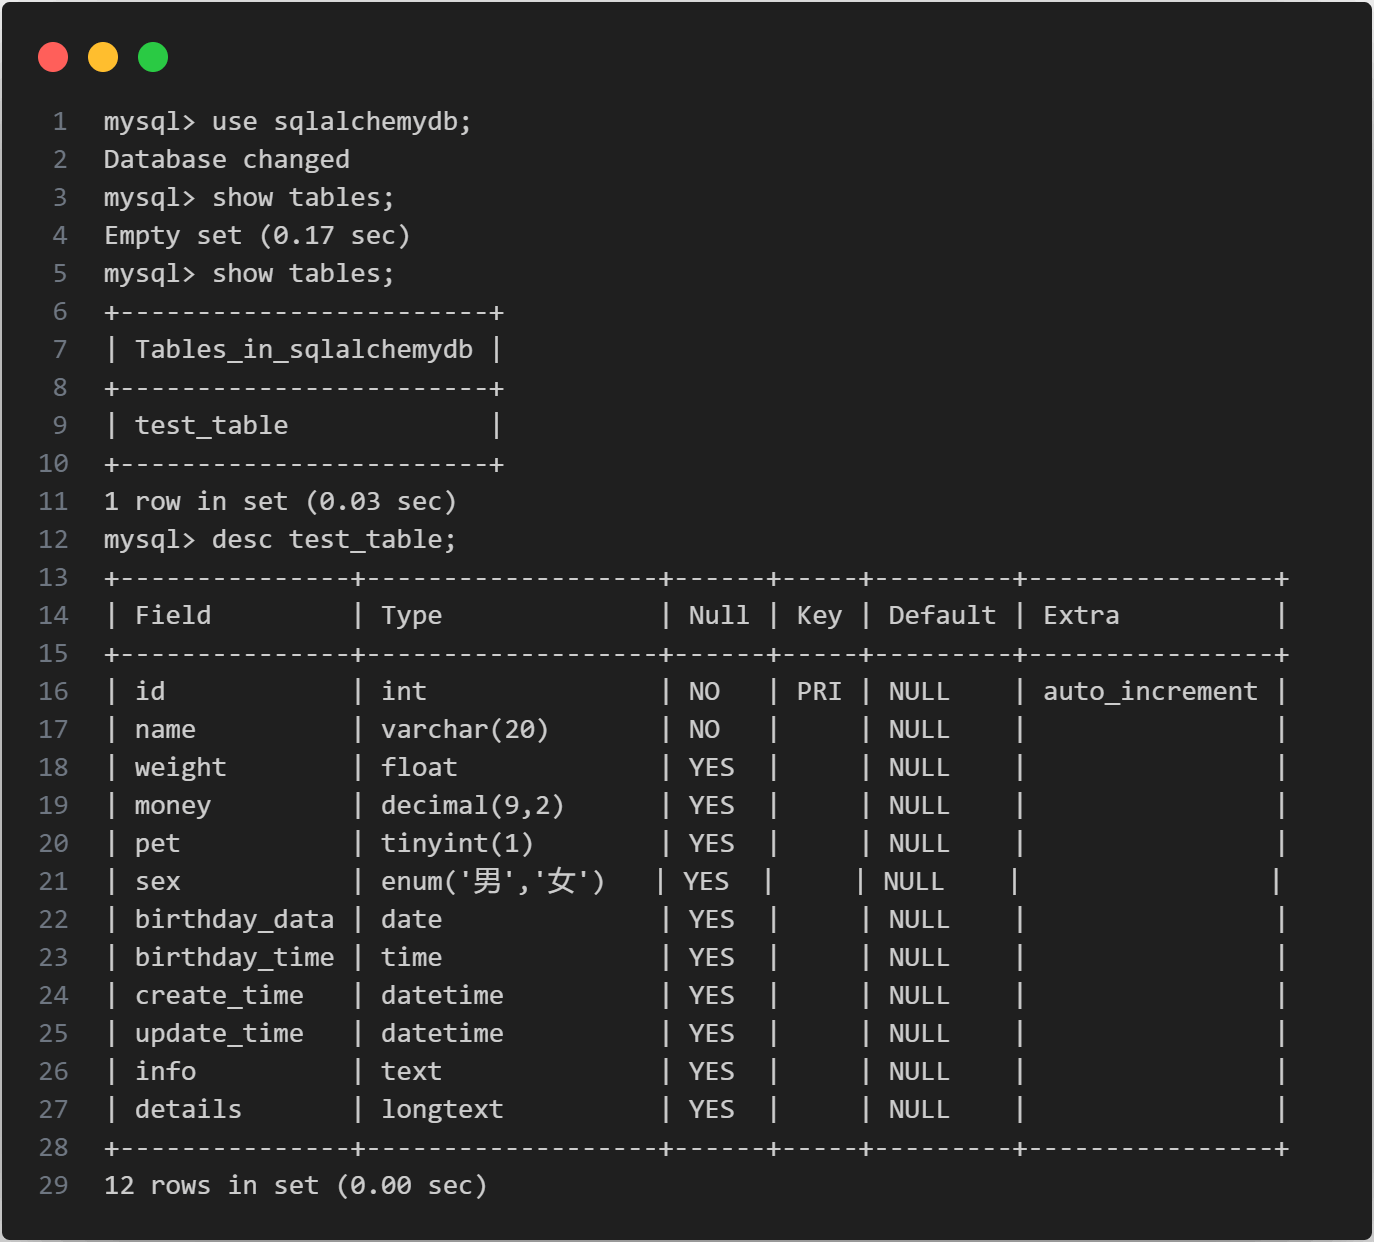Click the 'longtext' type cell
Viewport: 1374px width, 1242px height.
pos(442,1110)
